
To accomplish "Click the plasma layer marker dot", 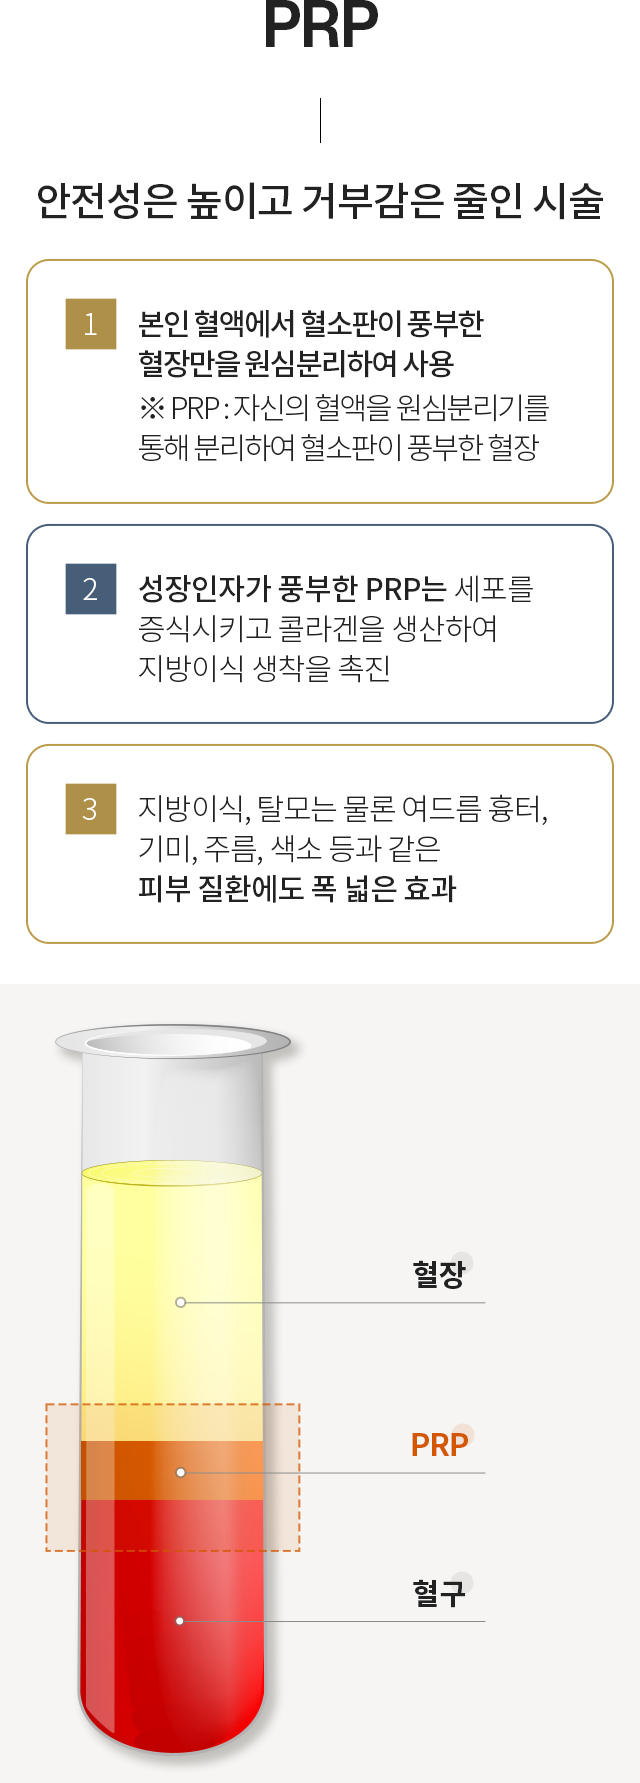I will pos(180,1302).
